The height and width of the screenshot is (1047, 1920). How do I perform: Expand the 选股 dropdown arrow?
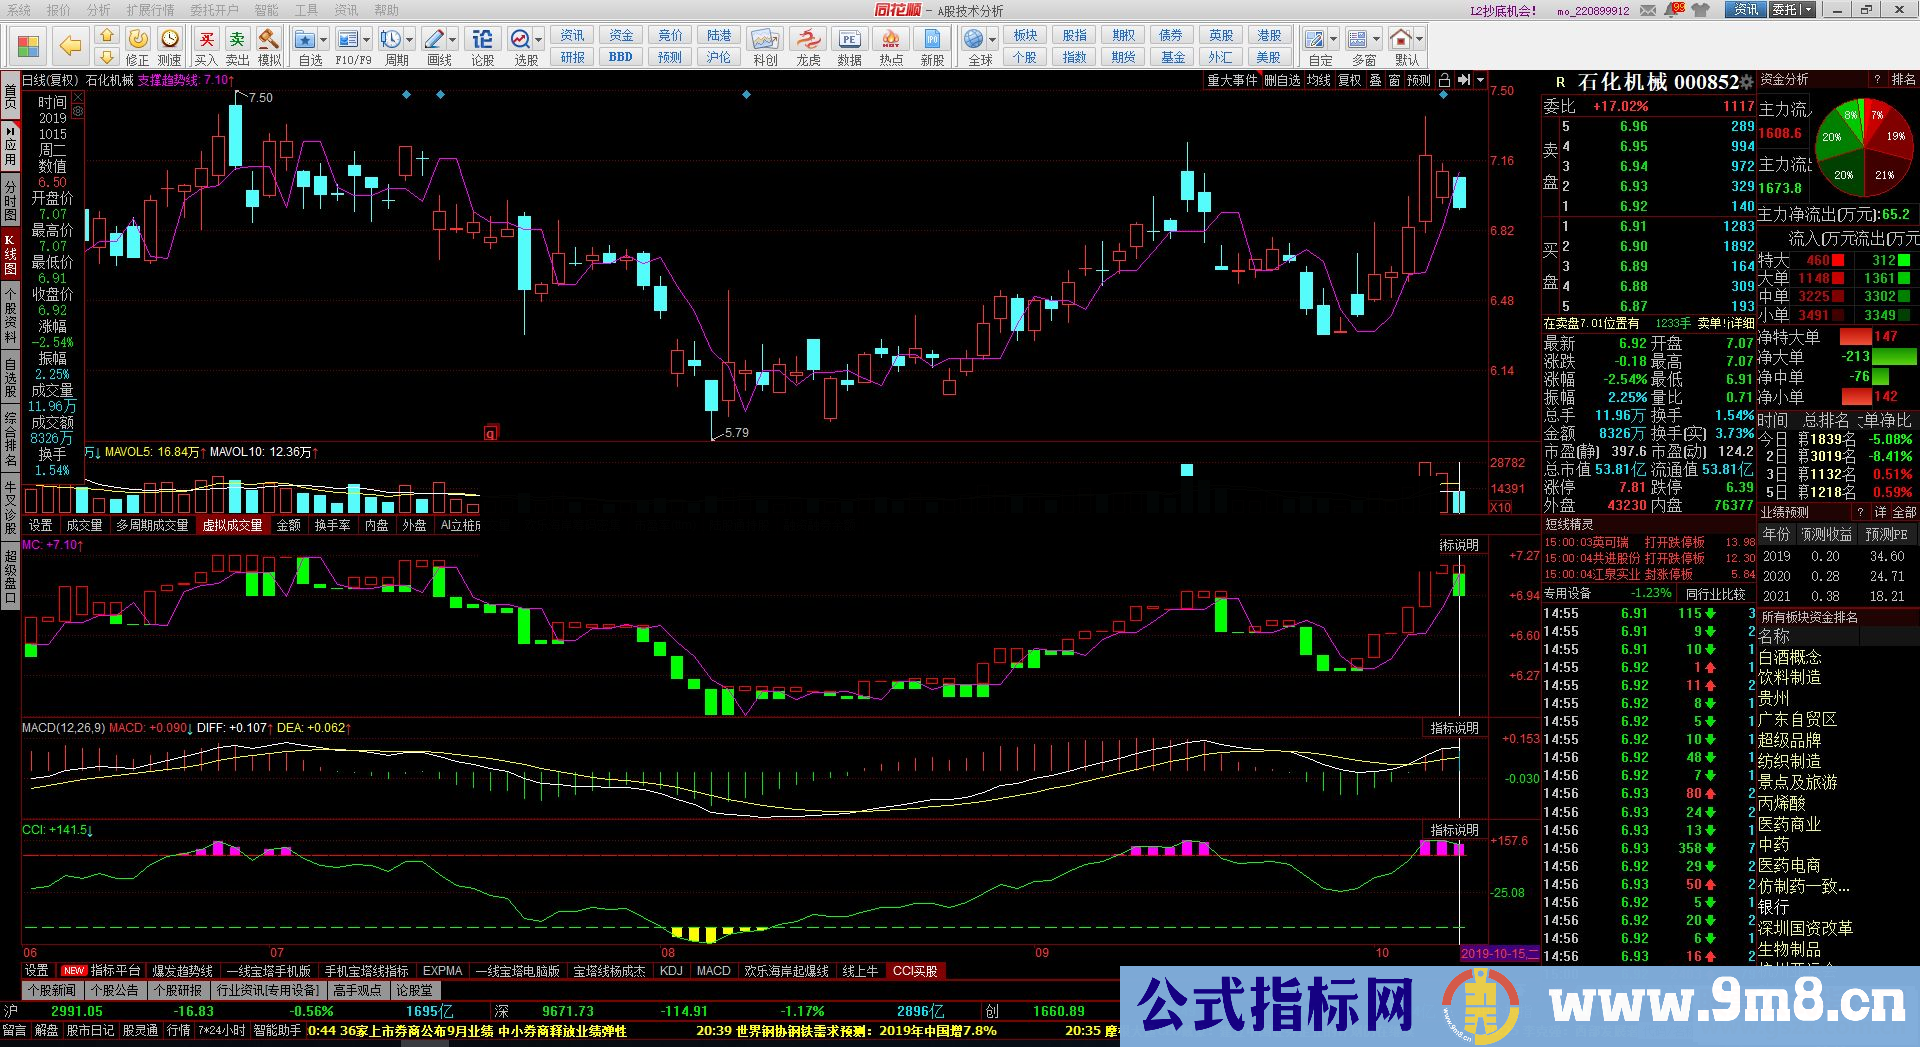[x=539, y=40]
